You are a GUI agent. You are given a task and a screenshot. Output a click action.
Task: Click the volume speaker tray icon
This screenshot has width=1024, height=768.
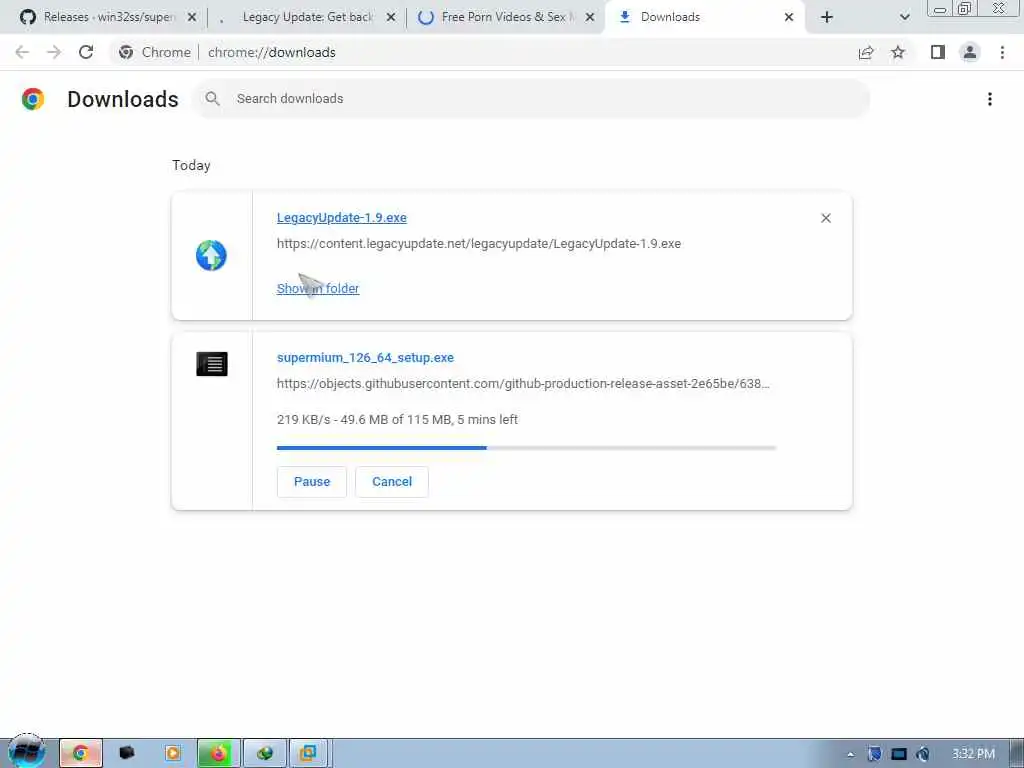tap(923, 754)
